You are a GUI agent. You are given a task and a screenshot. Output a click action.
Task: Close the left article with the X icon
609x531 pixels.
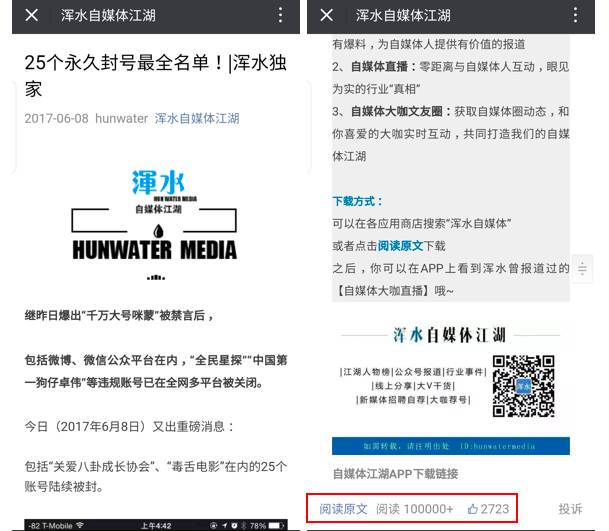(x=31, y=16)
